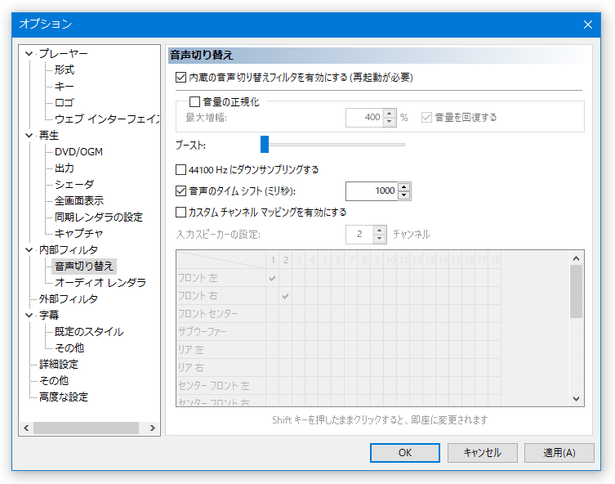Open 既定のスタイル subtitle settings
The height and width of the screenshot is (484, 615).
coord(89,331)
